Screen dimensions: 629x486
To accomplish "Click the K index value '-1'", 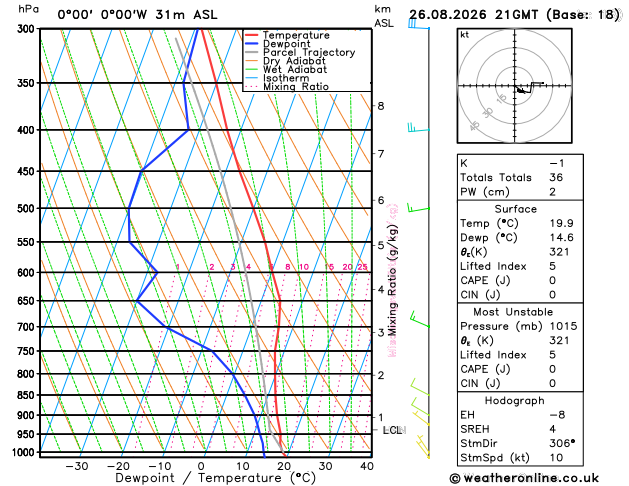I will click(557, 163).
